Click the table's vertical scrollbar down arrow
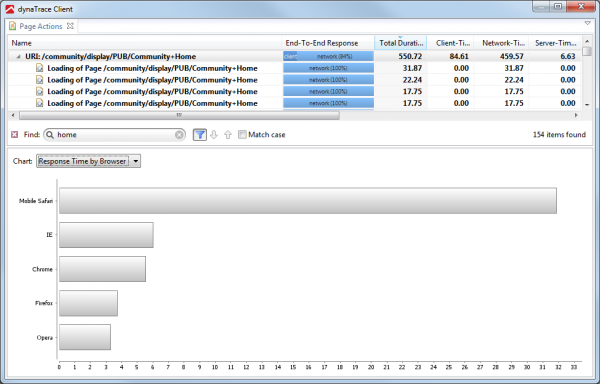600x384 pixels. [x=587, y=105]
